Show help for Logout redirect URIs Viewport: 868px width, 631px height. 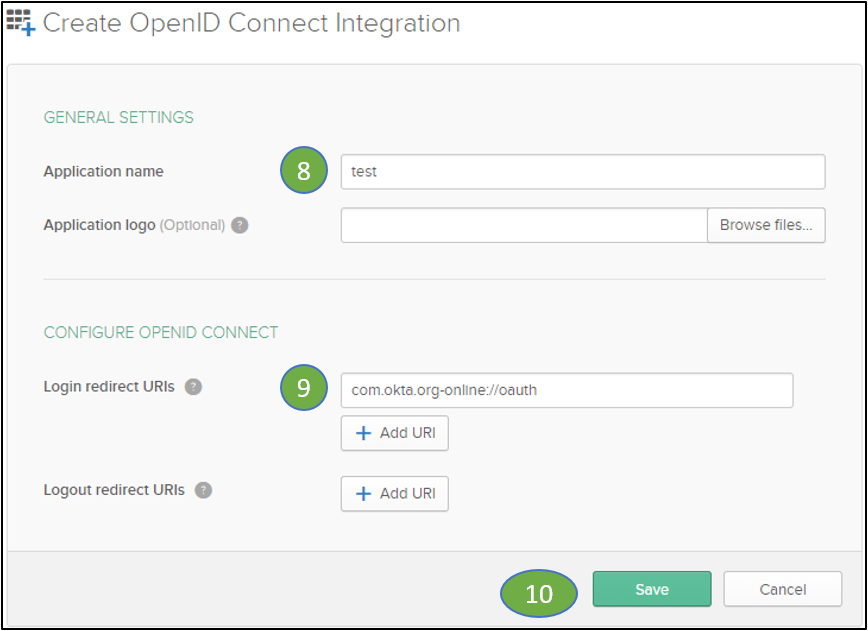203,490
